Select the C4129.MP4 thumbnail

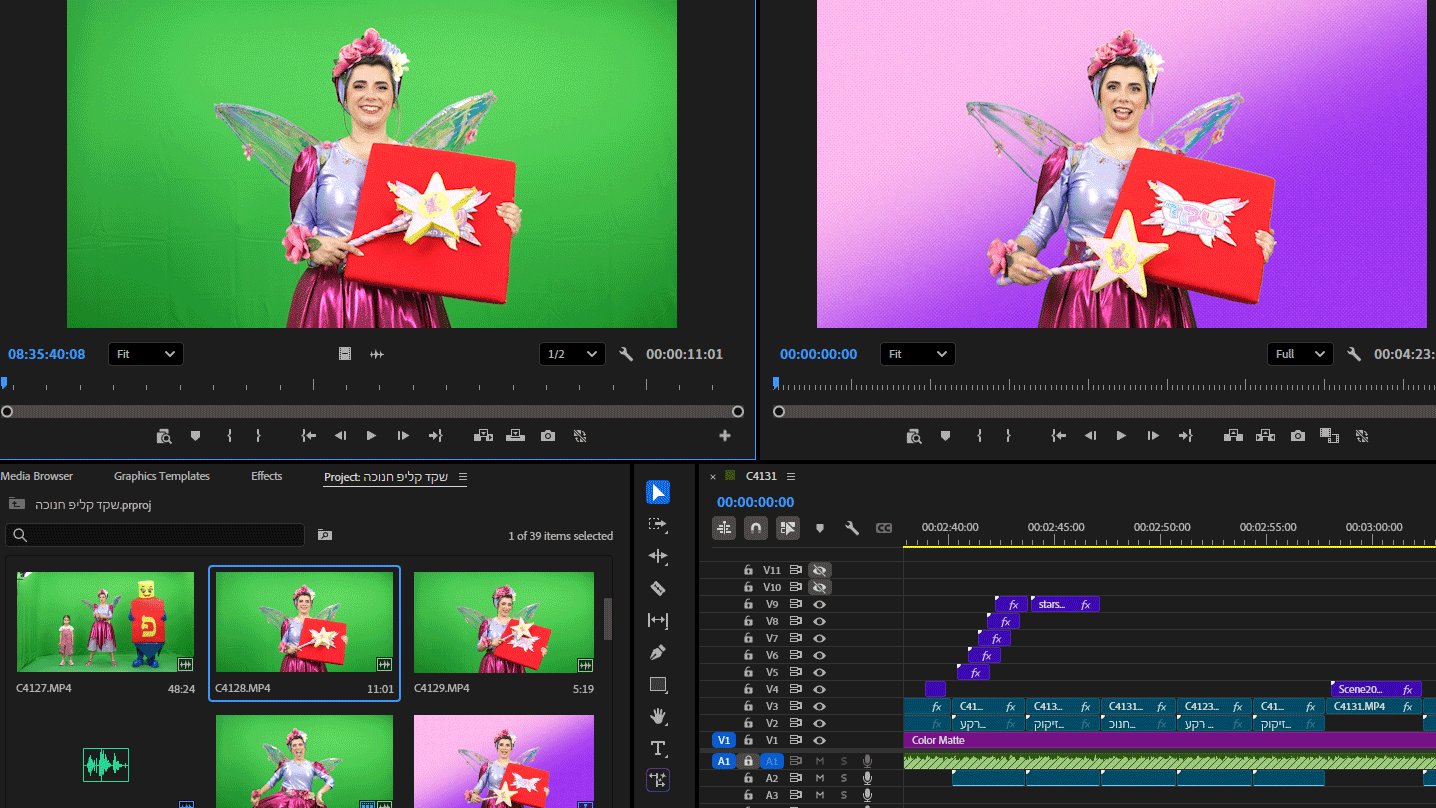point(503,622)
